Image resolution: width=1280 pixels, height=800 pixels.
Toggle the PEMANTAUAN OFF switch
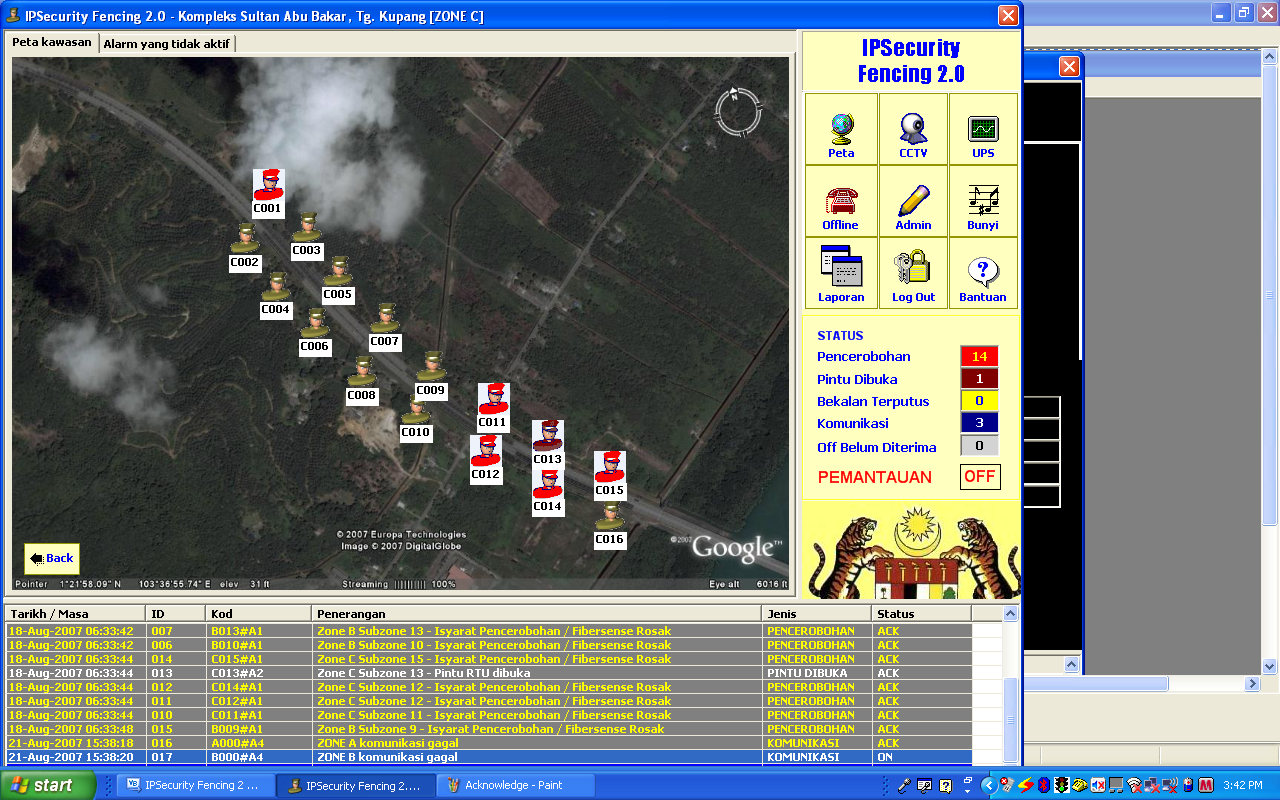[x=979, y=477]
